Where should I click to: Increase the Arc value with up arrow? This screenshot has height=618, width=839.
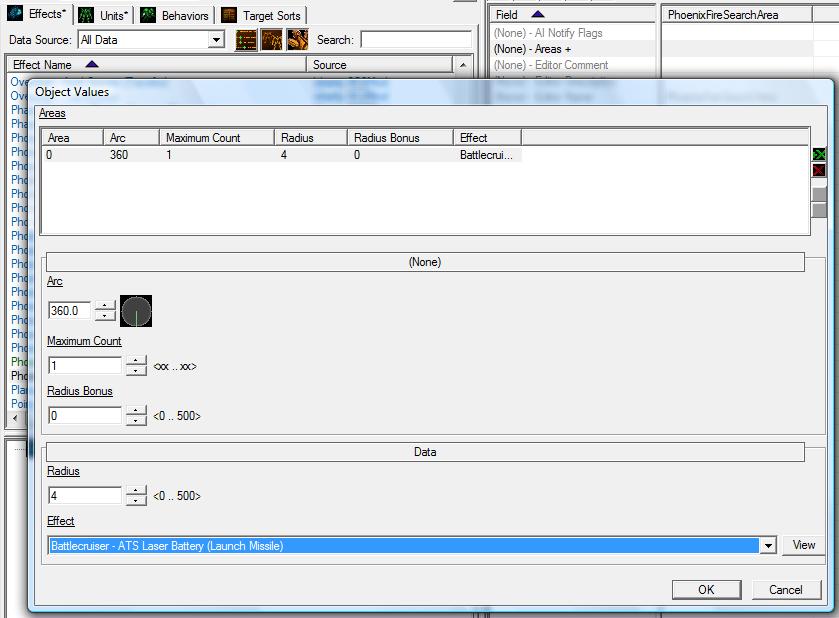105,306
